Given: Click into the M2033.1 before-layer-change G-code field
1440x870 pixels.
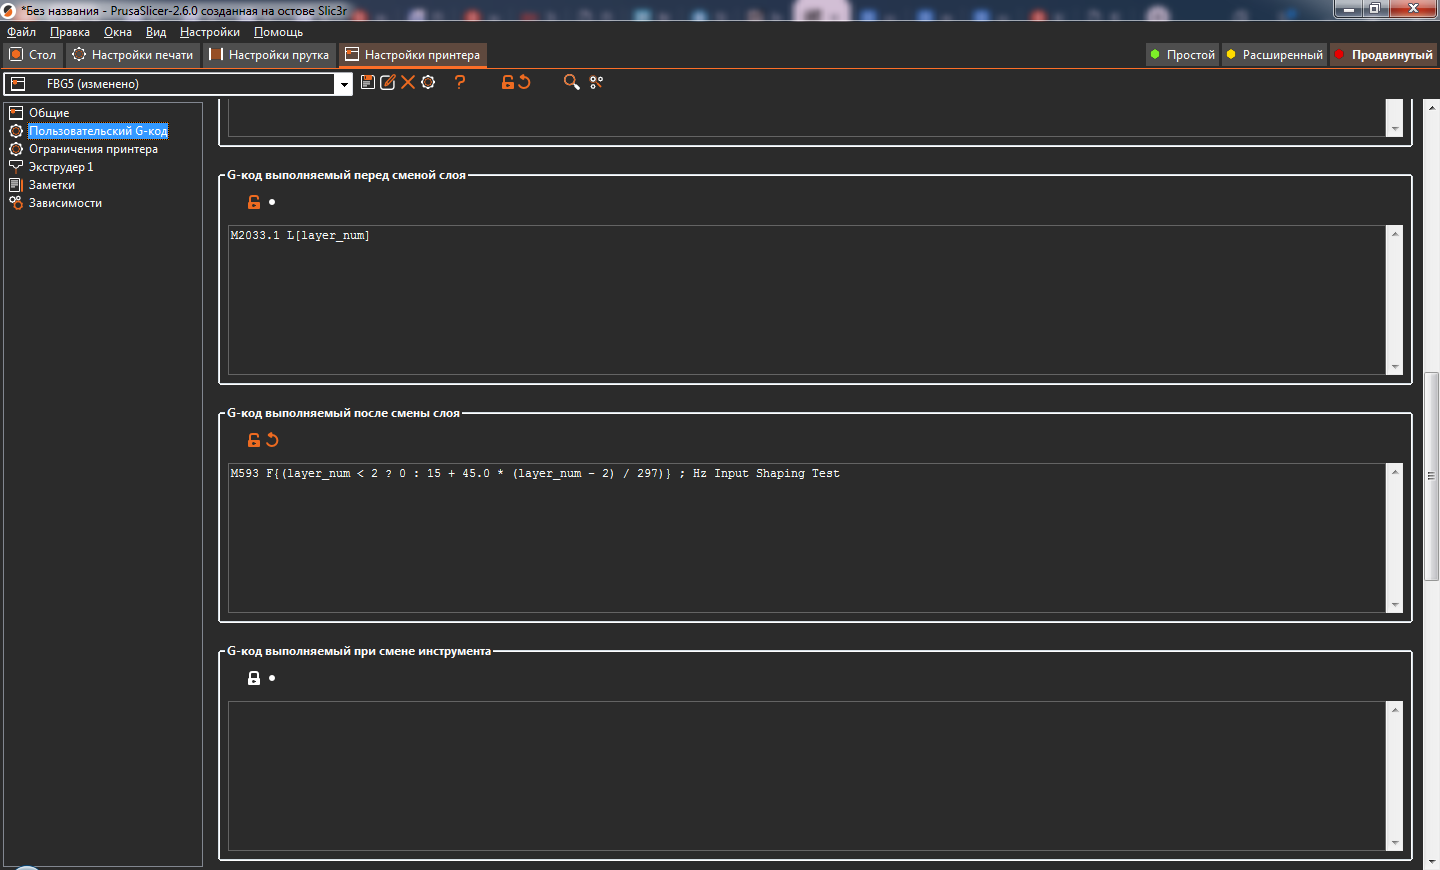Looking at the screenshot, I should [x=807, y=300].
